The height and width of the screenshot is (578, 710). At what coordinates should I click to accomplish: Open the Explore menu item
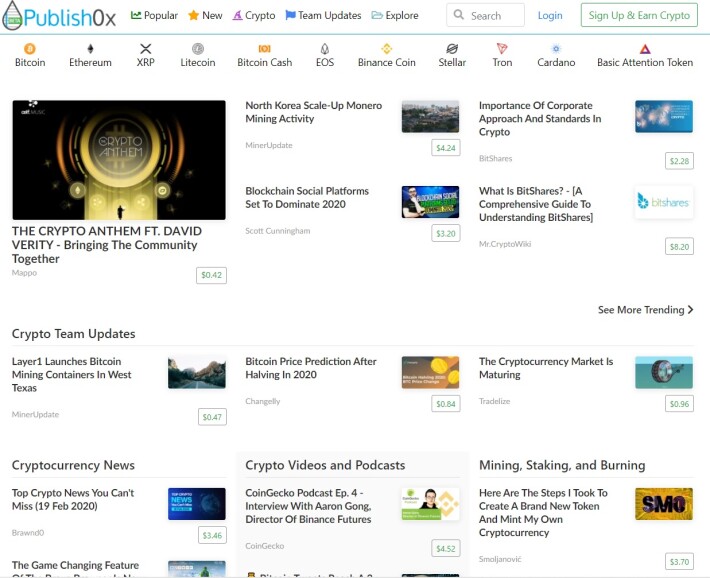click(395, 15)
